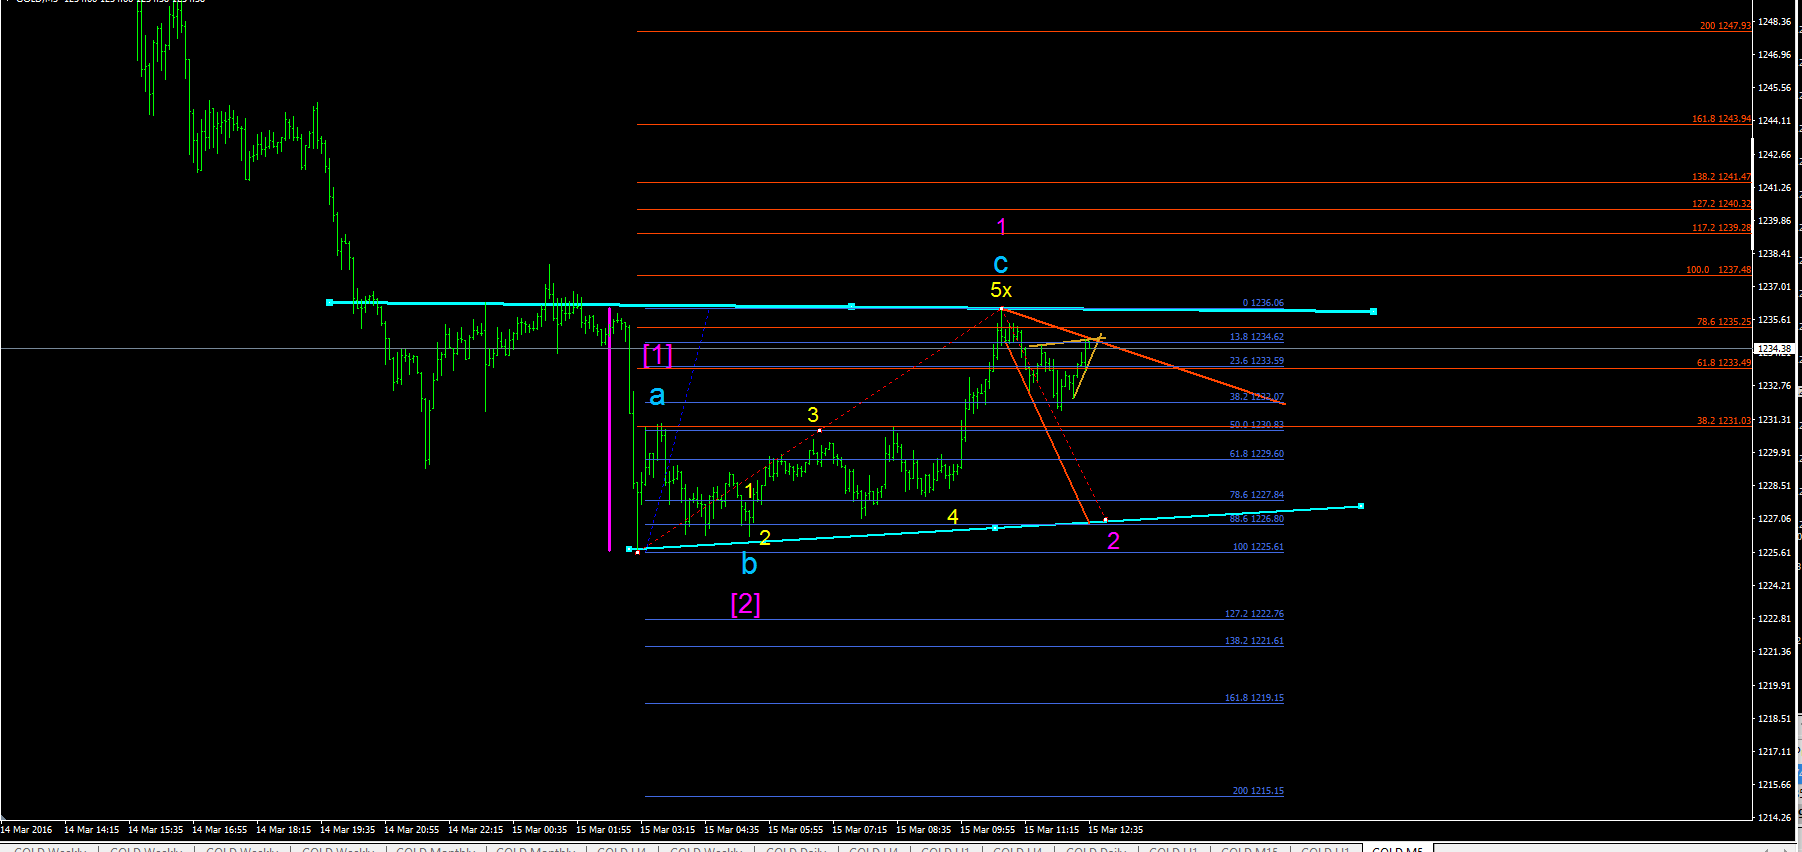This screenshot has width=1802, height=852.
Task: Click the current price marker 1234.38
Action: click(x=1774, y=349)
